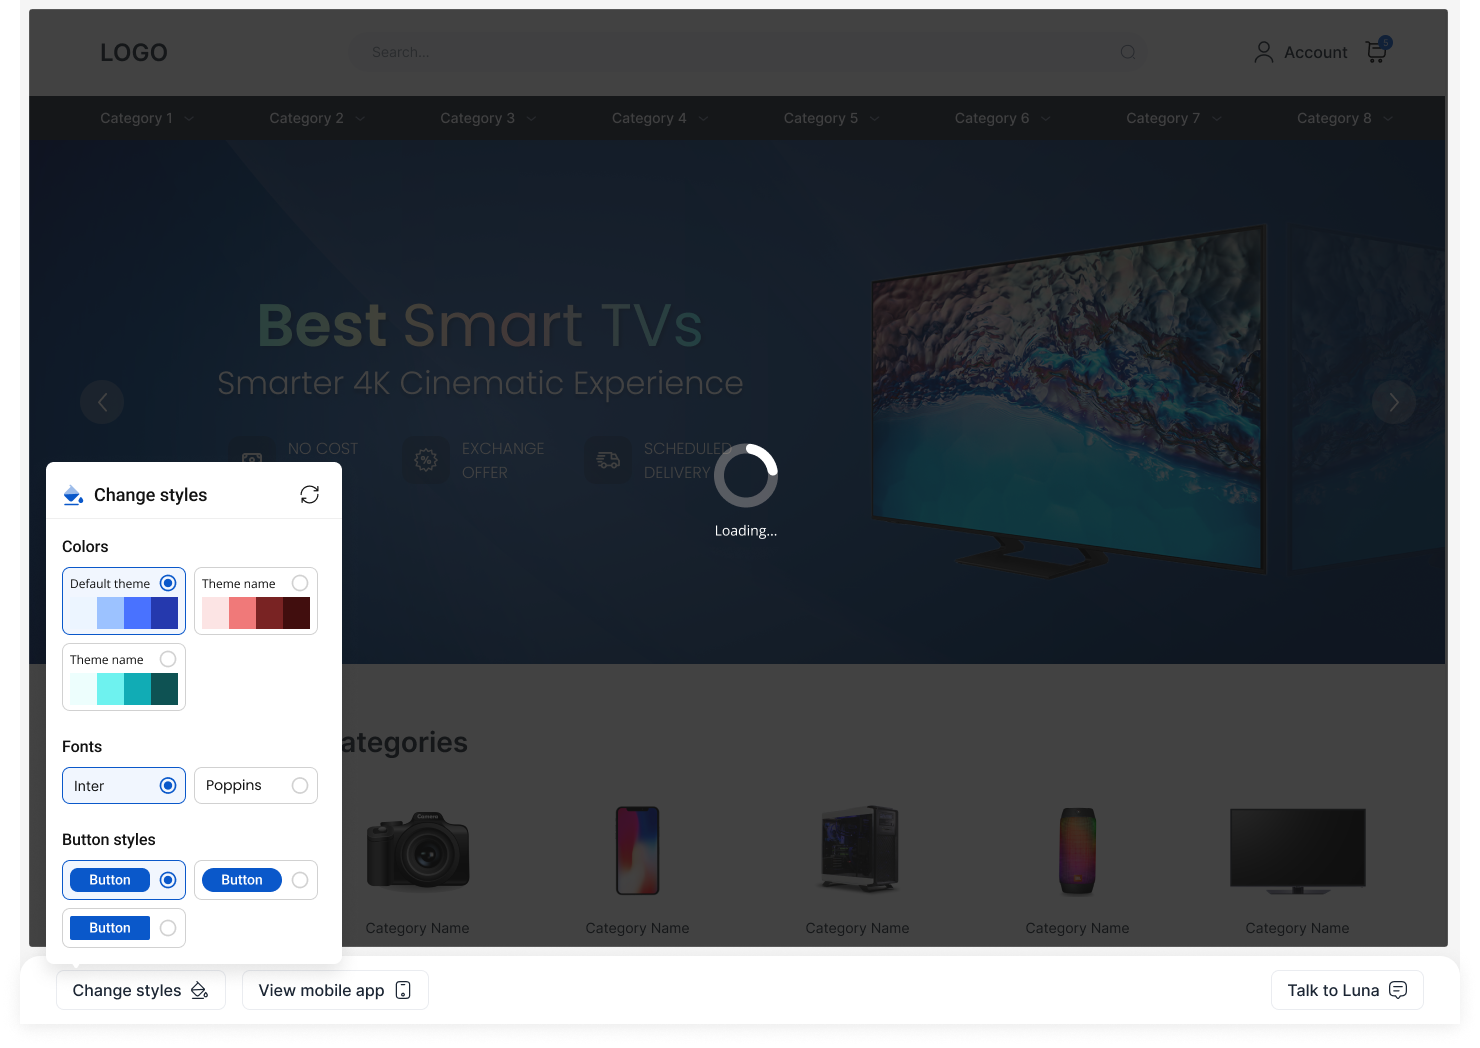Select the Default theme radio button
This screenshot has width=1480, height=1048.
click(168, 583)
